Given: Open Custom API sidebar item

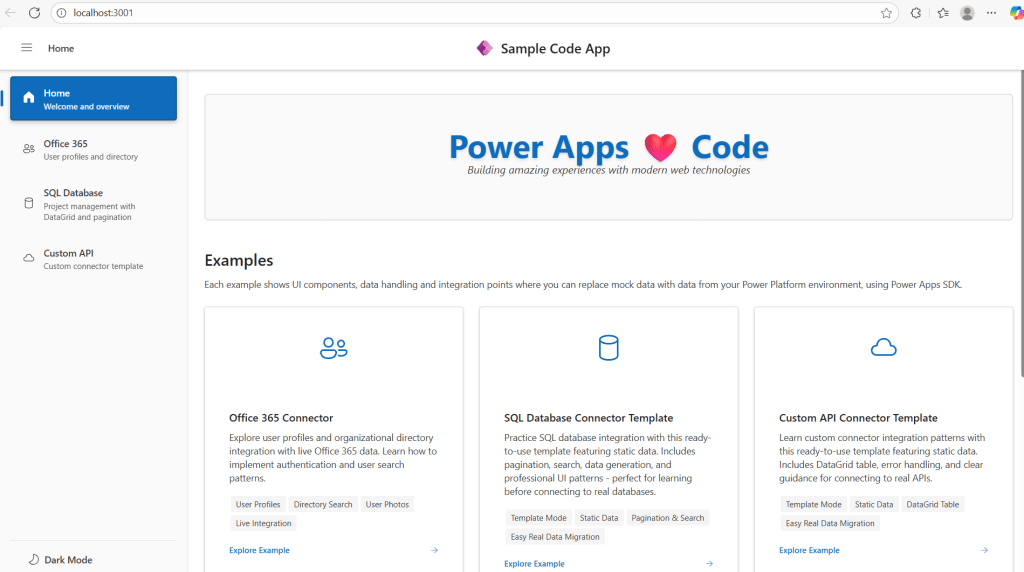Looking at the screenshot, I should pos(93,259).
